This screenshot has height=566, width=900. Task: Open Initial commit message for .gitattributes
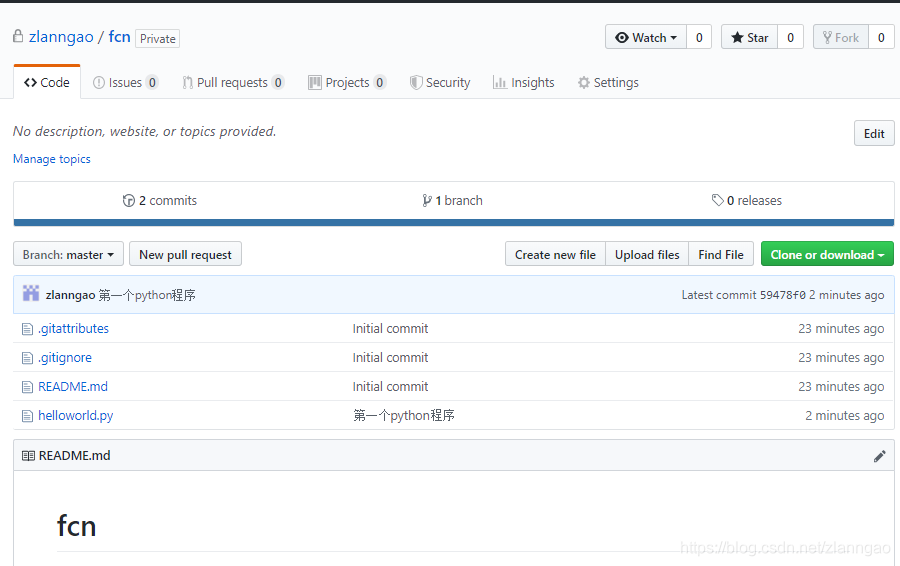coord(390,329)
